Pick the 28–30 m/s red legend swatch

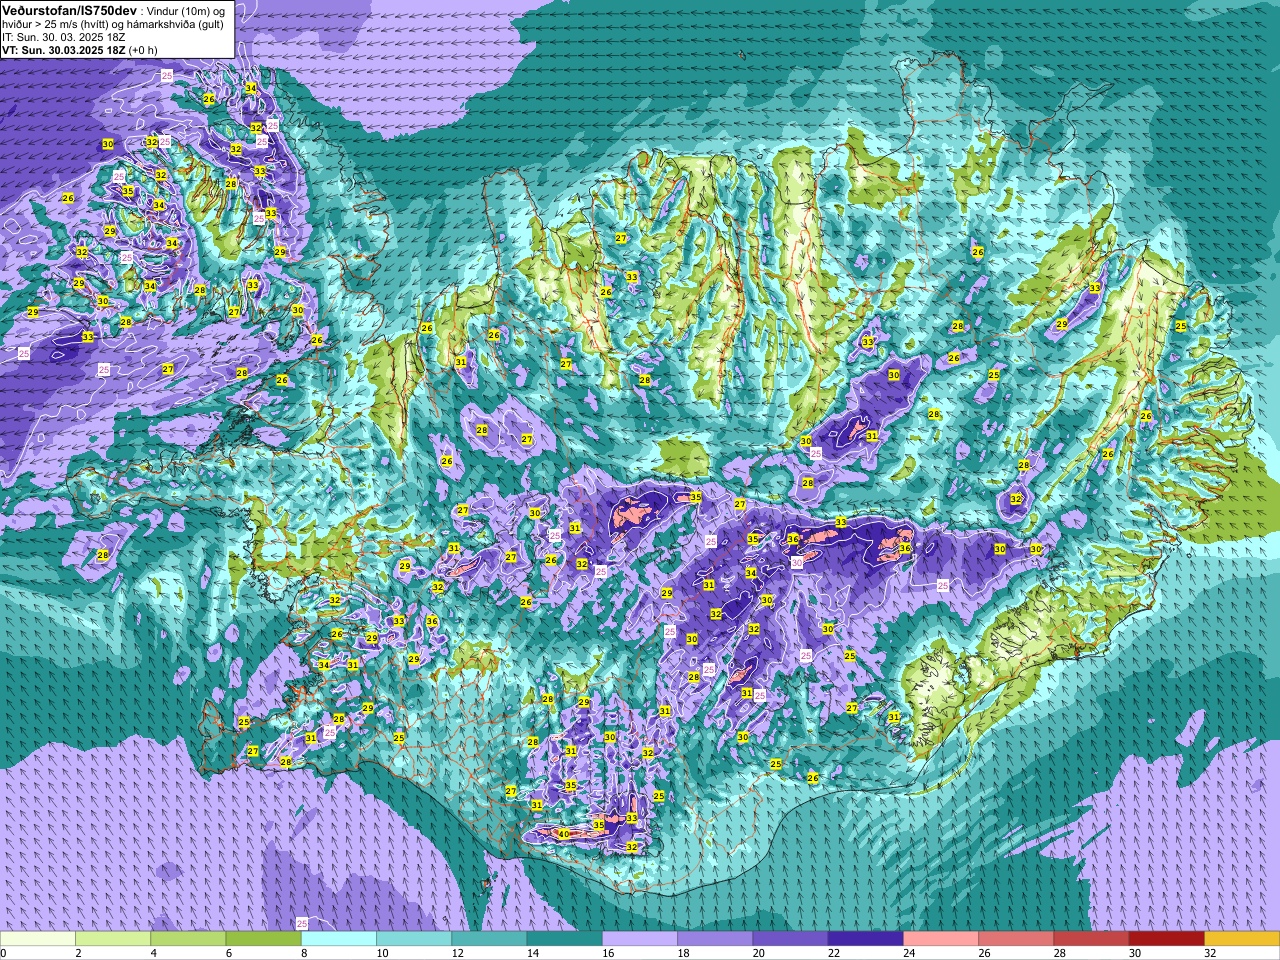coord(1092,939)
